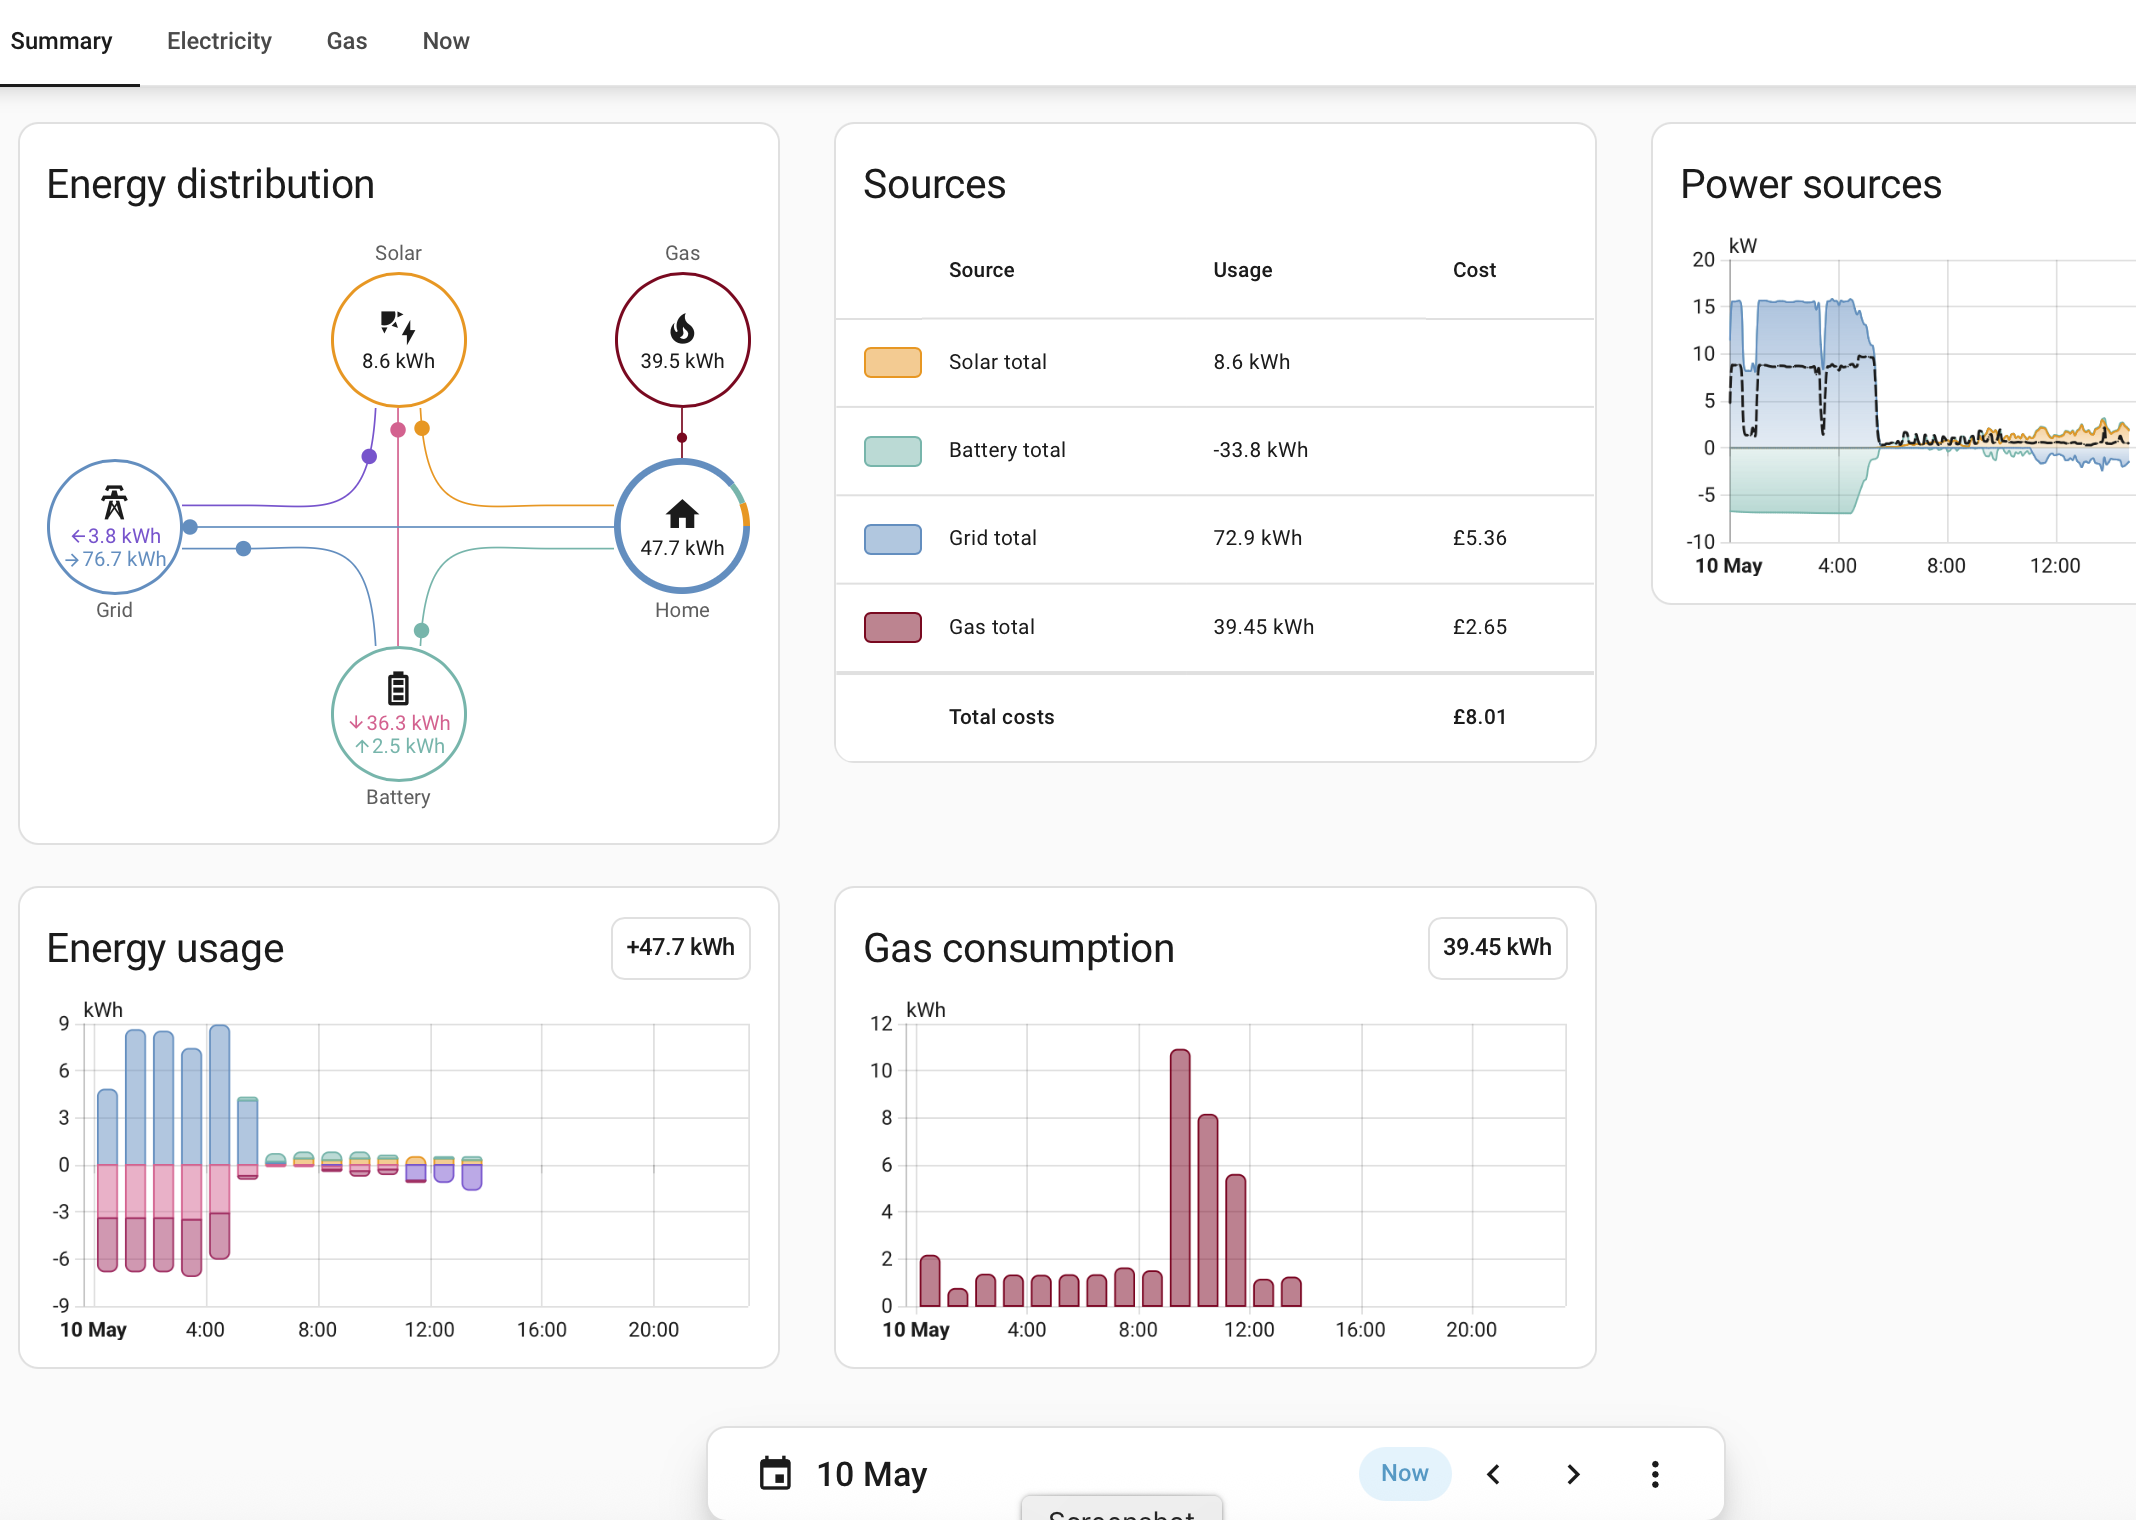Click the tallest gas consumption bar
The image size is (2136, 1520).
(x=1180, y=1178)
